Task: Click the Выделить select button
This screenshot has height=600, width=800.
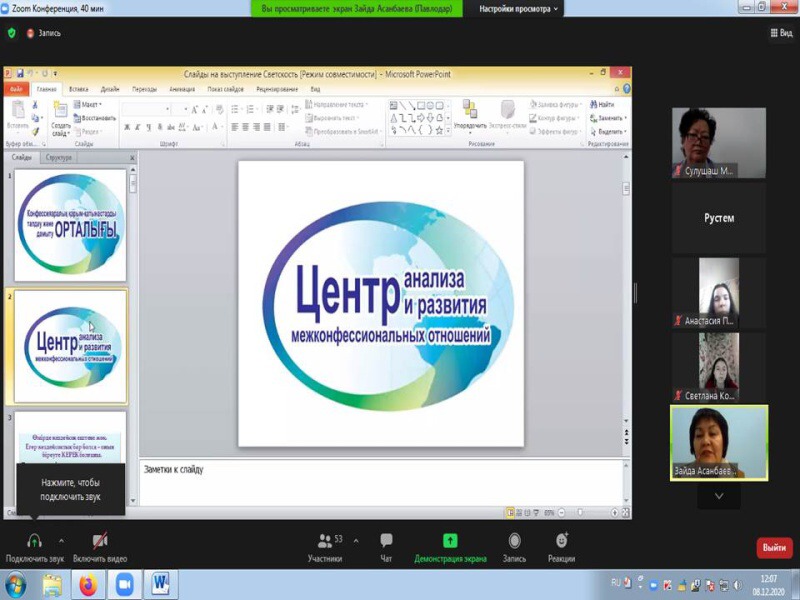Action: 608,132
